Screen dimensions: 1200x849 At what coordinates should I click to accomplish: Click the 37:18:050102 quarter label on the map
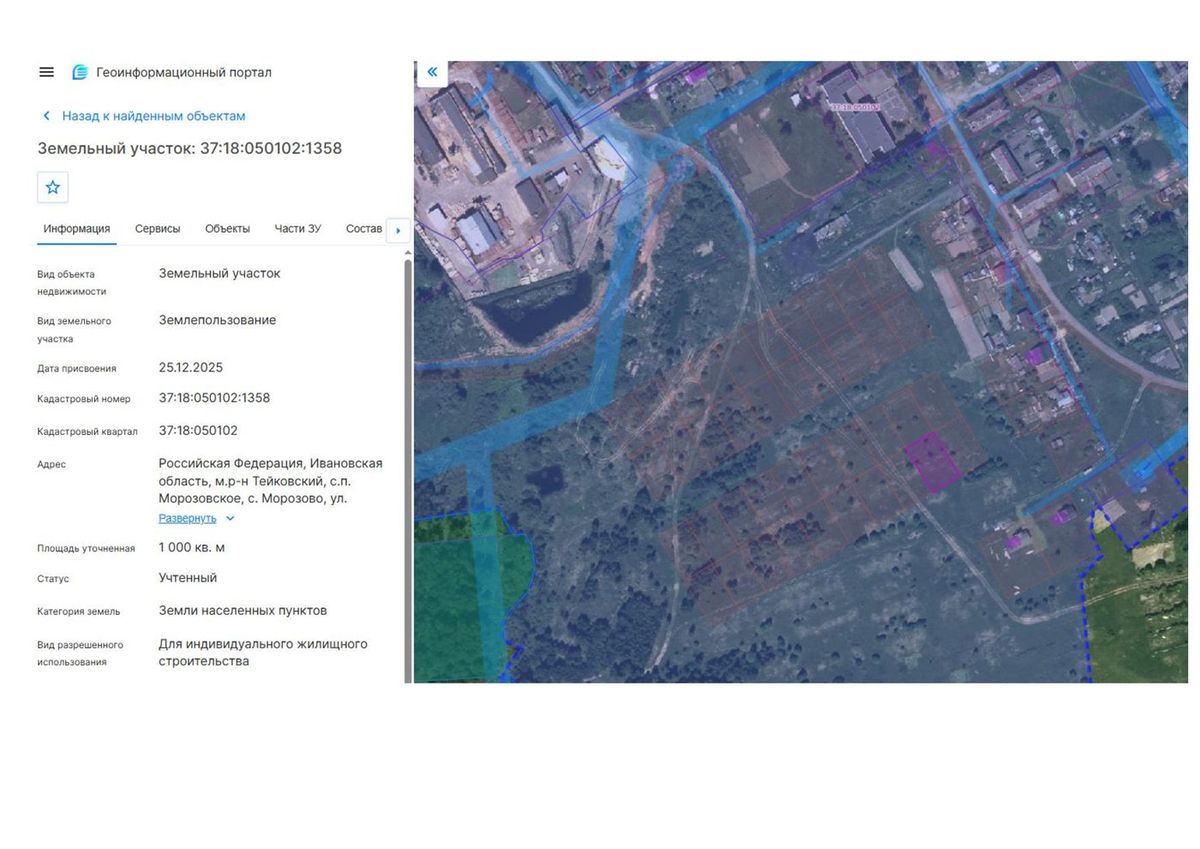pyautogui.click(x=854, y=106)
